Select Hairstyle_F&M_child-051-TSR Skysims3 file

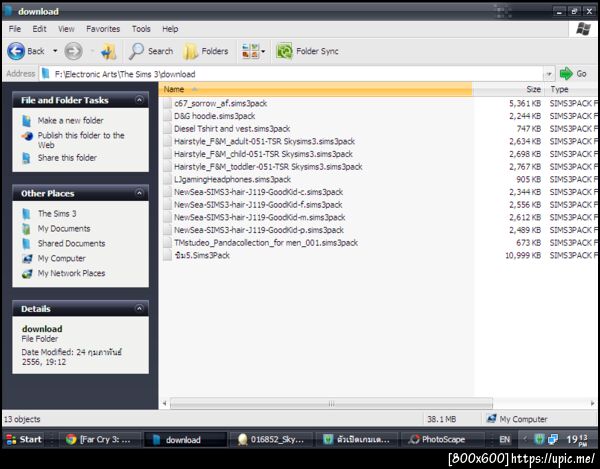[263, 154]
